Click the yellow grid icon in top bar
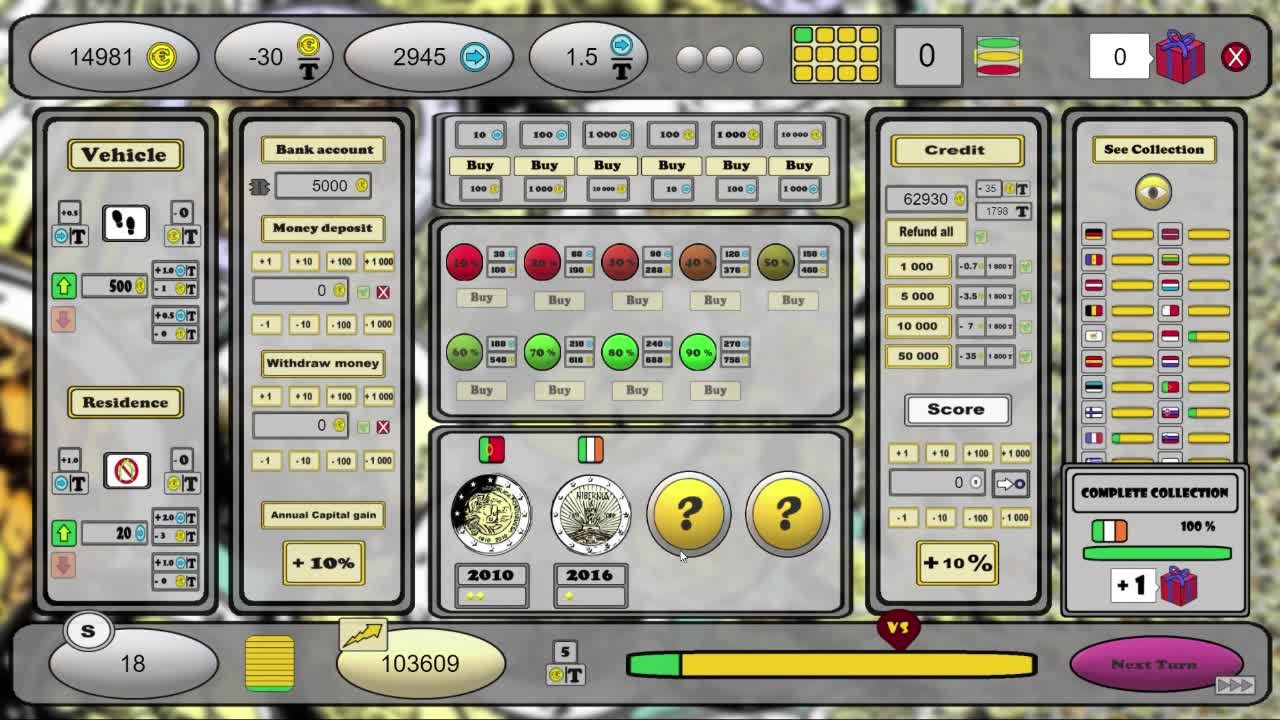1280x720 pixels. pyautogui.click(x=835, y=55)
